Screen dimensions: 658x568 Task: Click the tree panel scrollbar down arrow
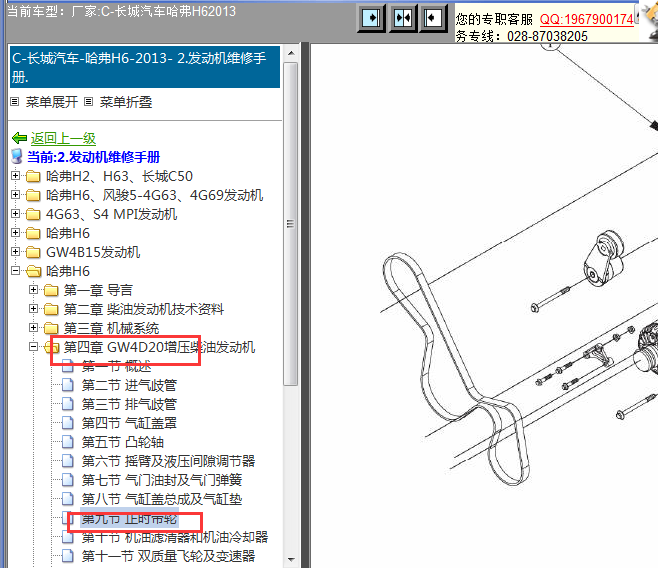tap(291, 560)
